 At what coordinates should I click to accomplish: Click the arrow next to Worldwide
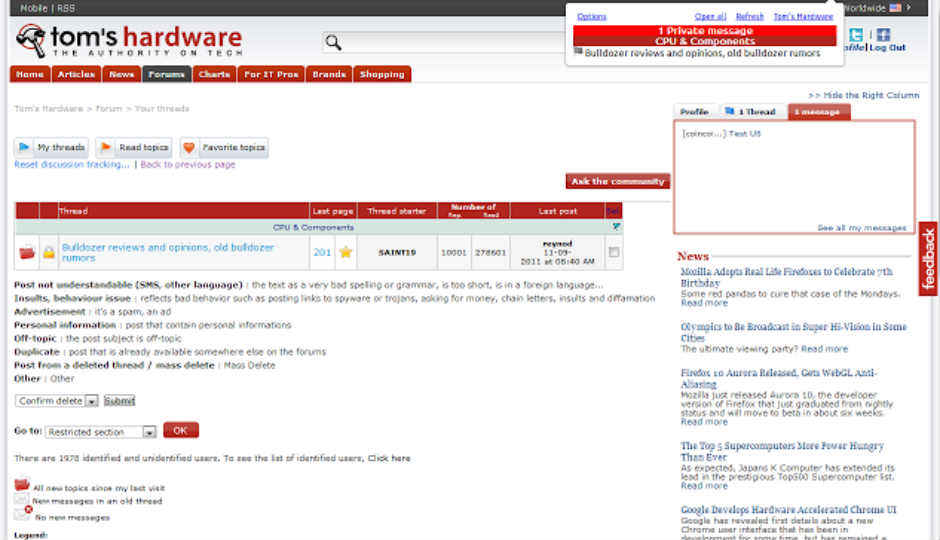[909, 8]
